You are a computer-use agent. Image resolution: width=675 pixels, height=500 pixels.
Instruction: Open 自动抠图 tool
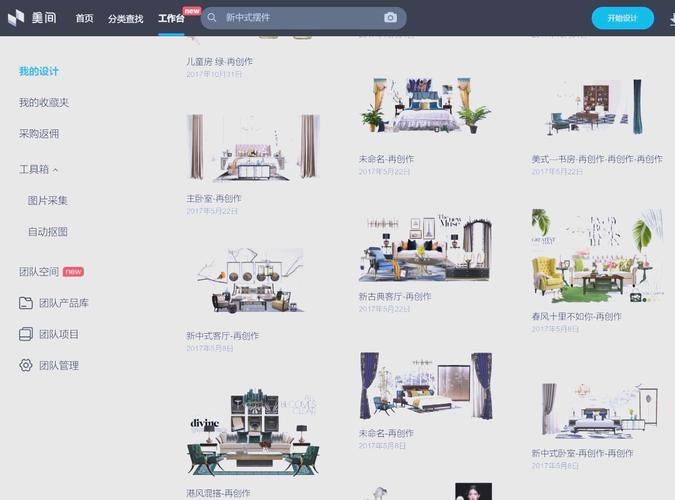pyautogui.click(x=47, y=232)
